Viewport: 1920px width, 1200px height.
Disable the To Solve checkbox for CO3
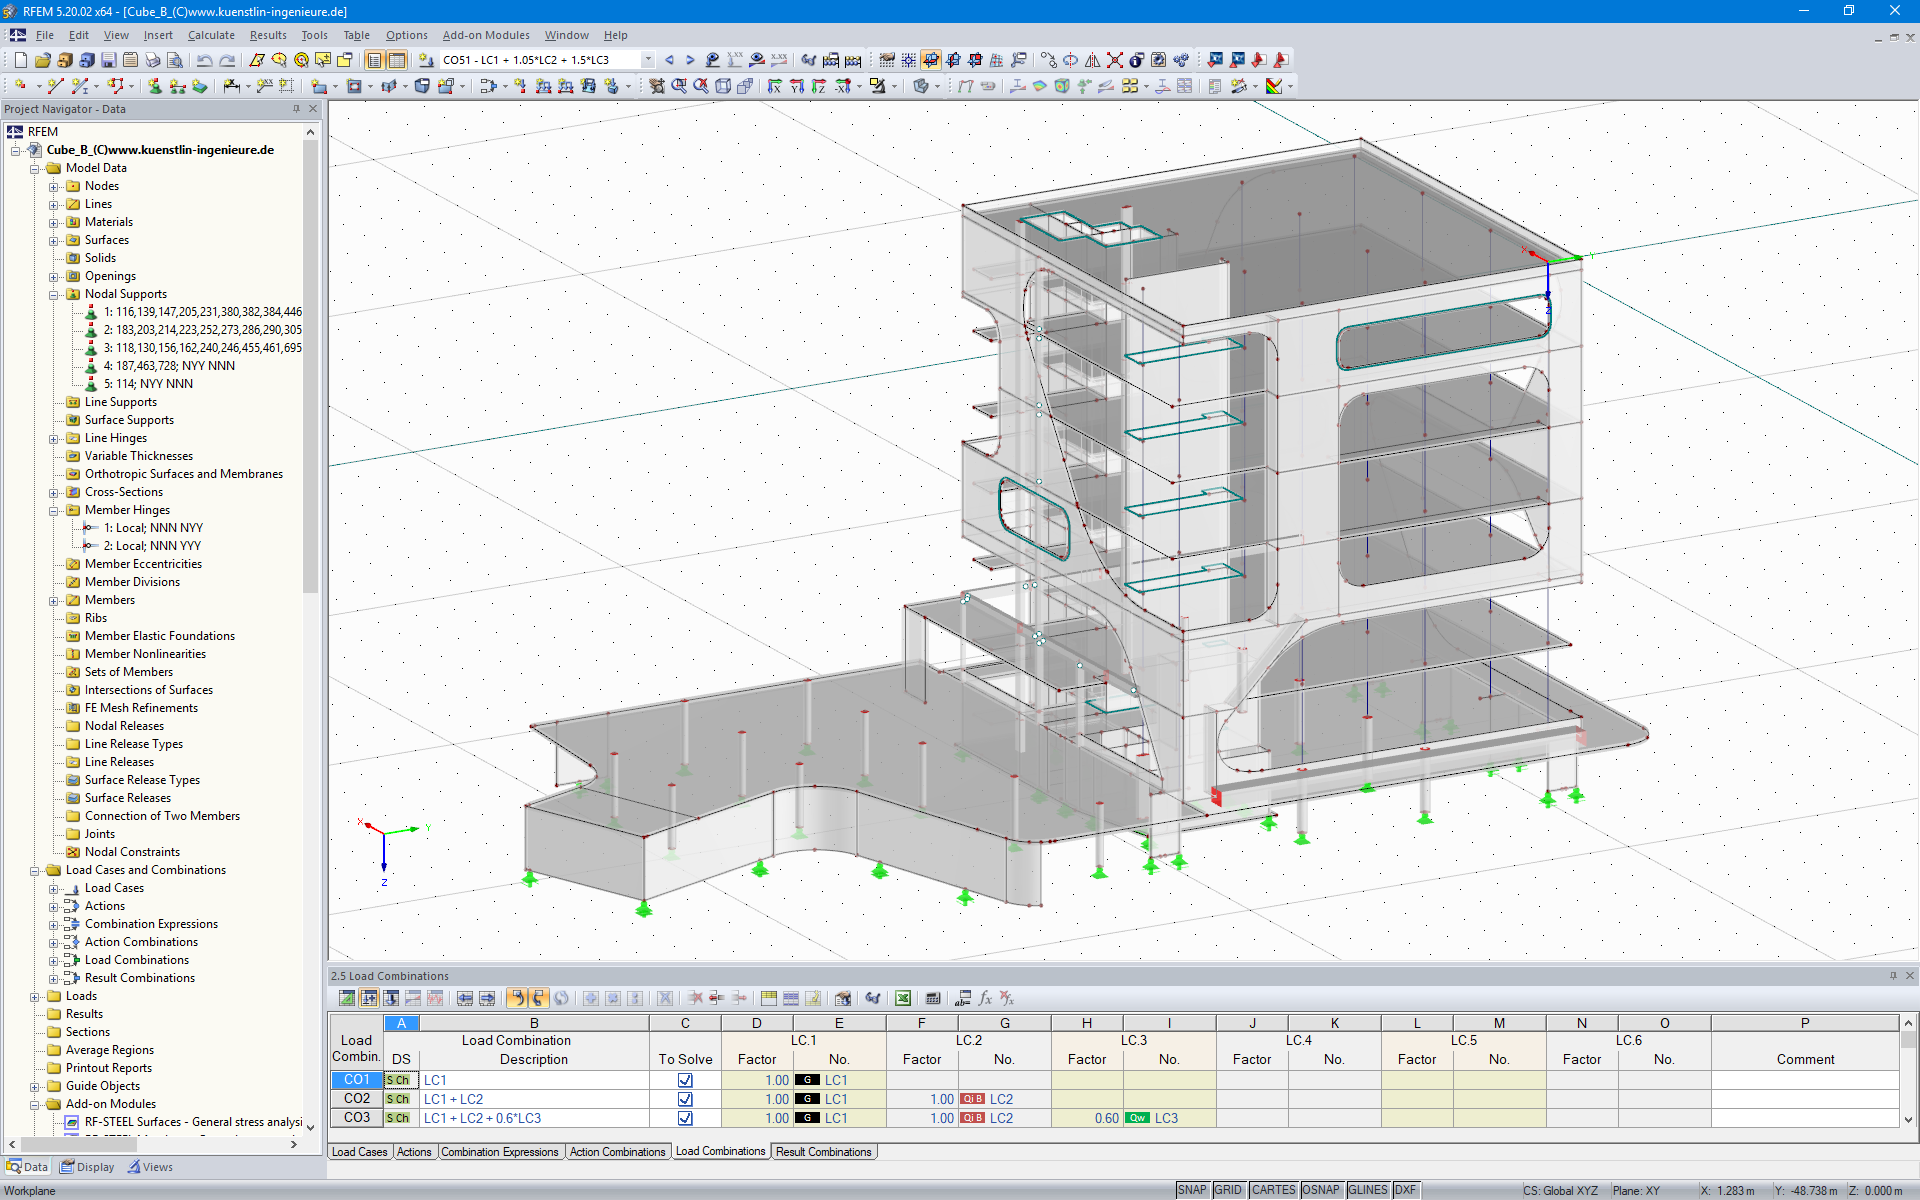click(x=685, y=1118)
